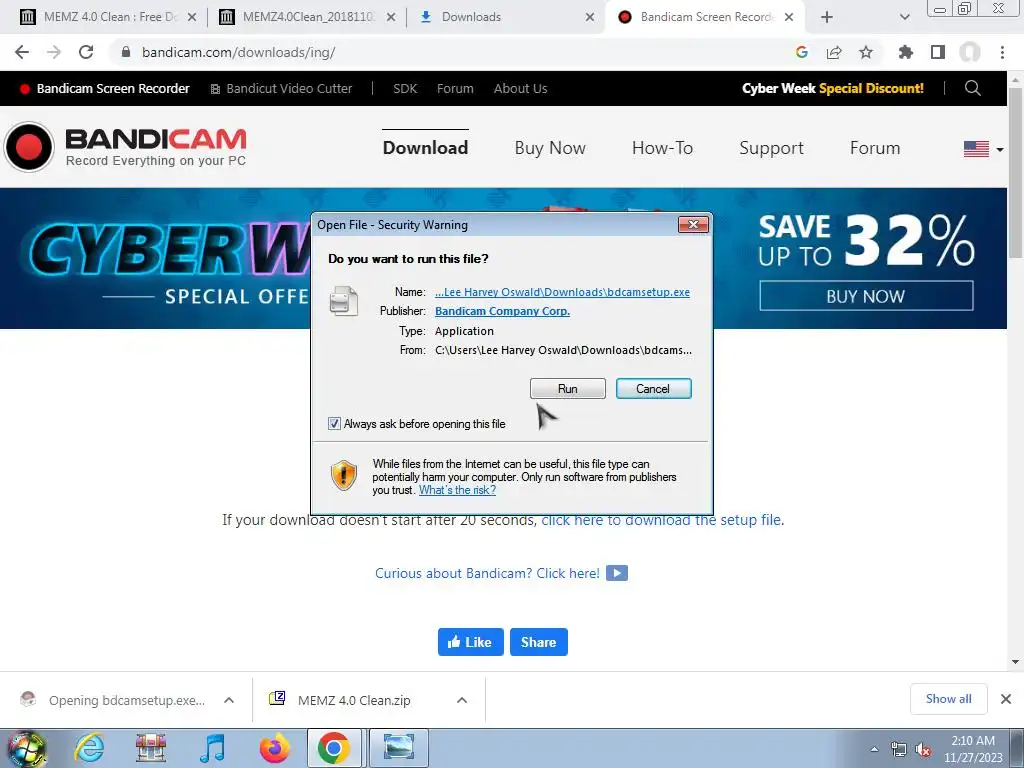The image size is (1024, 768).
Task: Open the large Forum navigation item
Action: 875,148
